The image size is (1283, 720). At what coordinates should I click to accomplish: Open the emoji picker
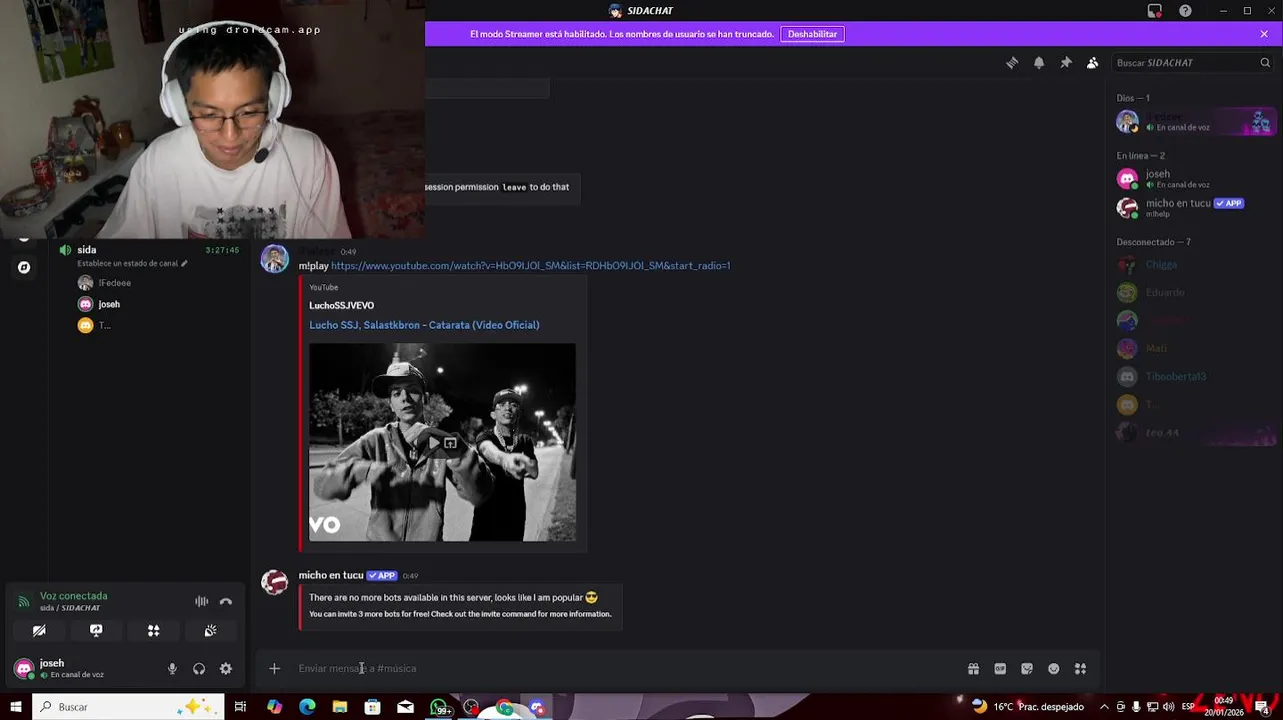click(1054, 669)
